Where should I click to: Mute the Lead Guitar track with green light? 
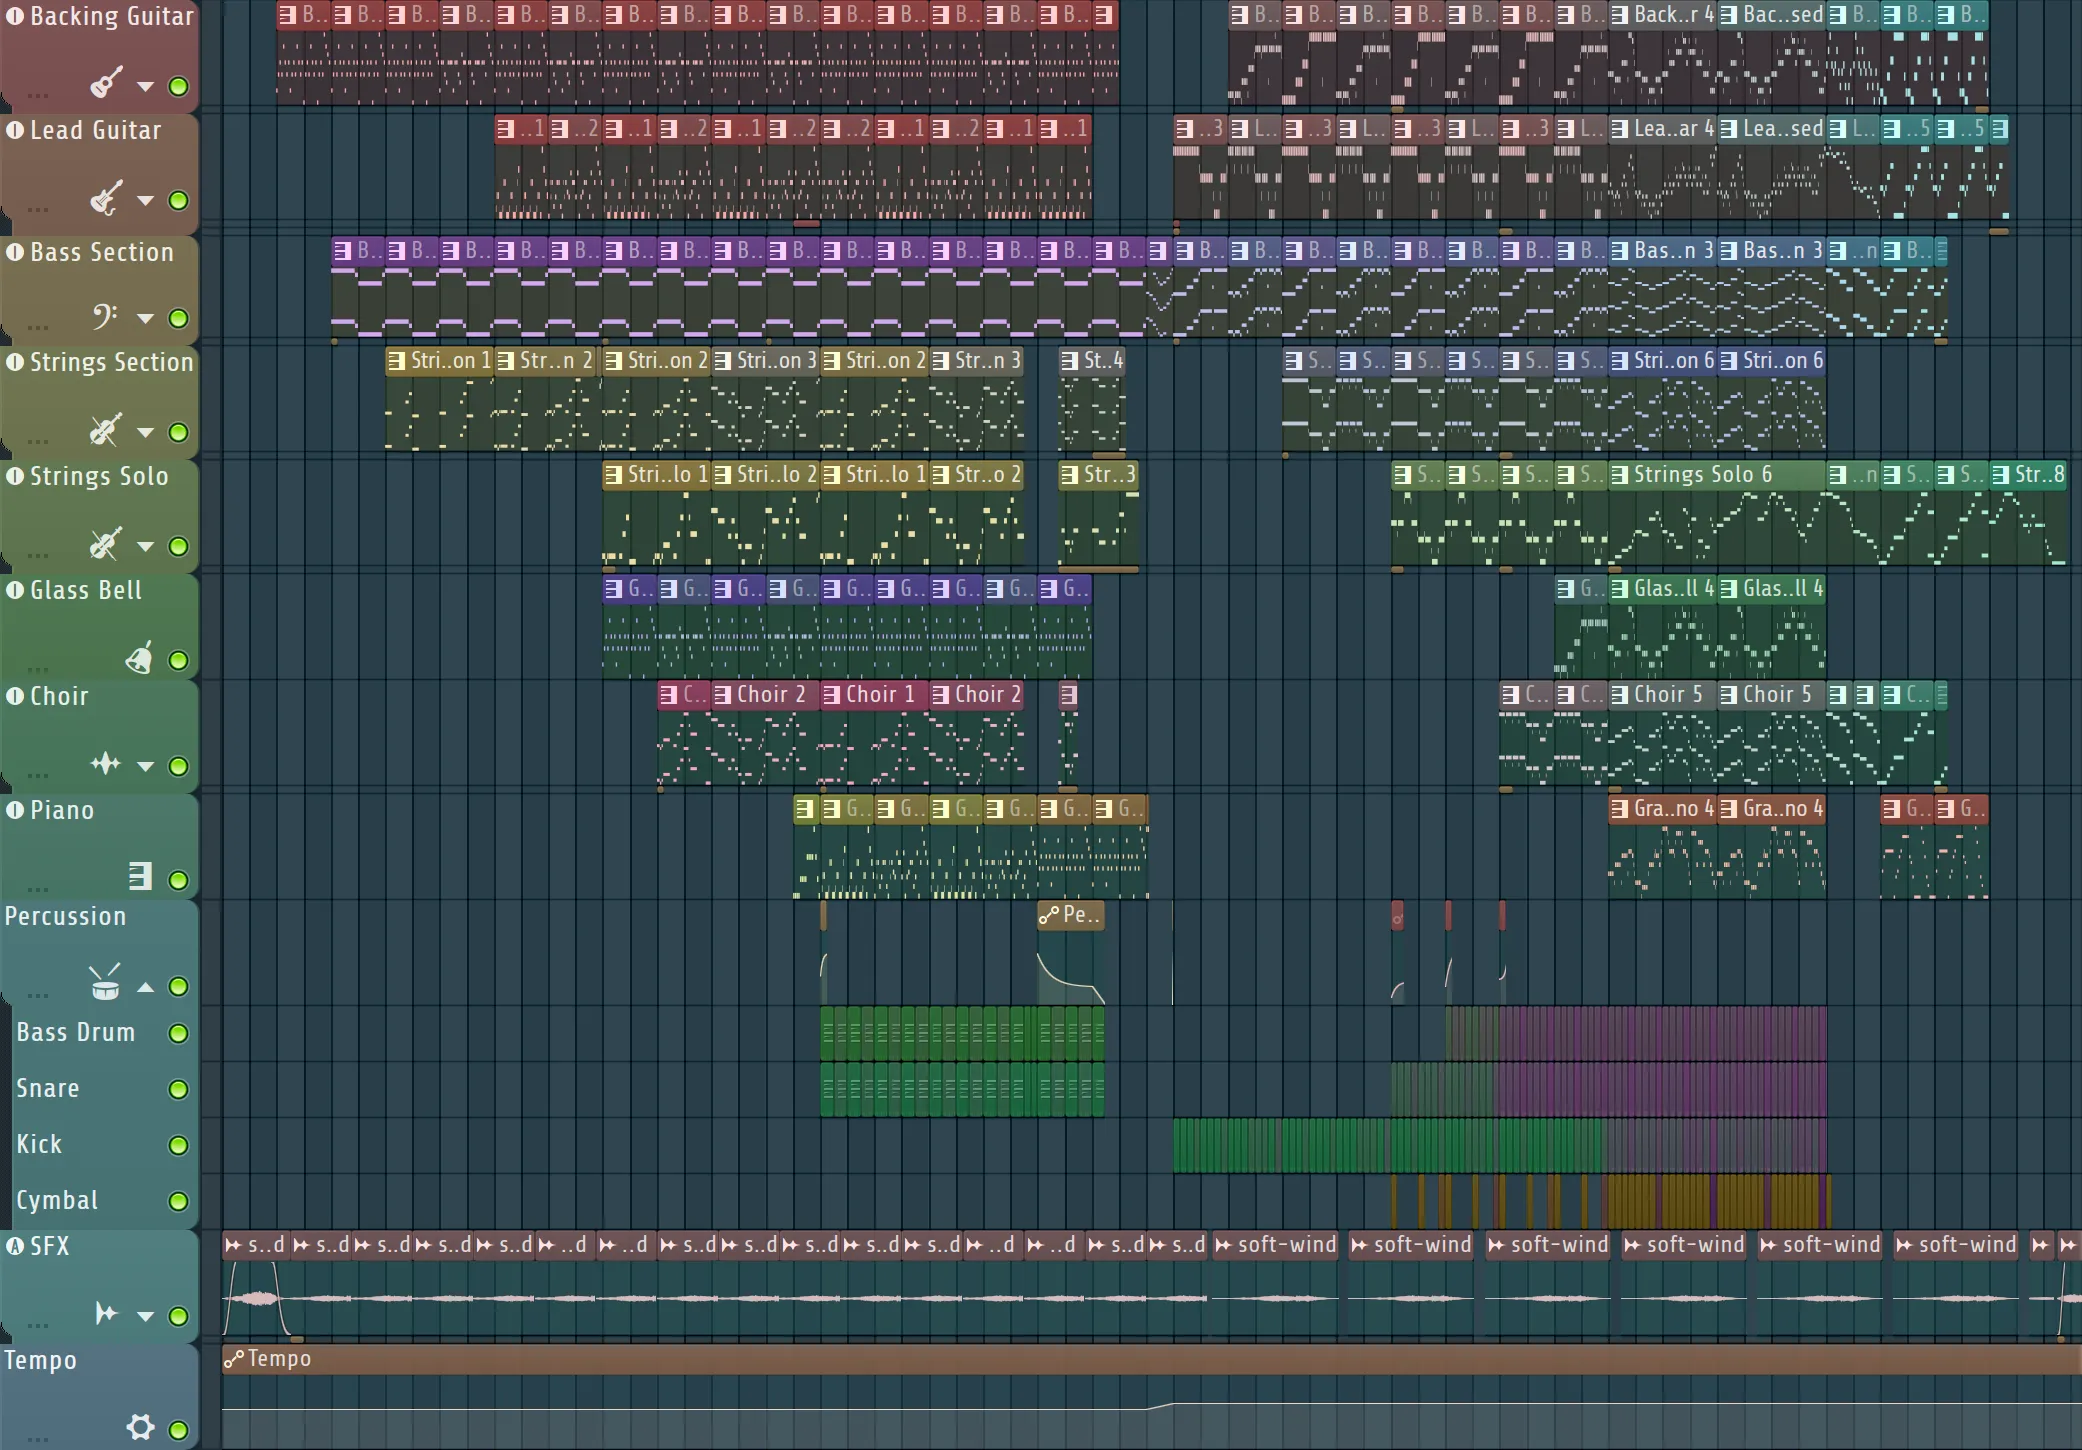(x=179, y=201)
